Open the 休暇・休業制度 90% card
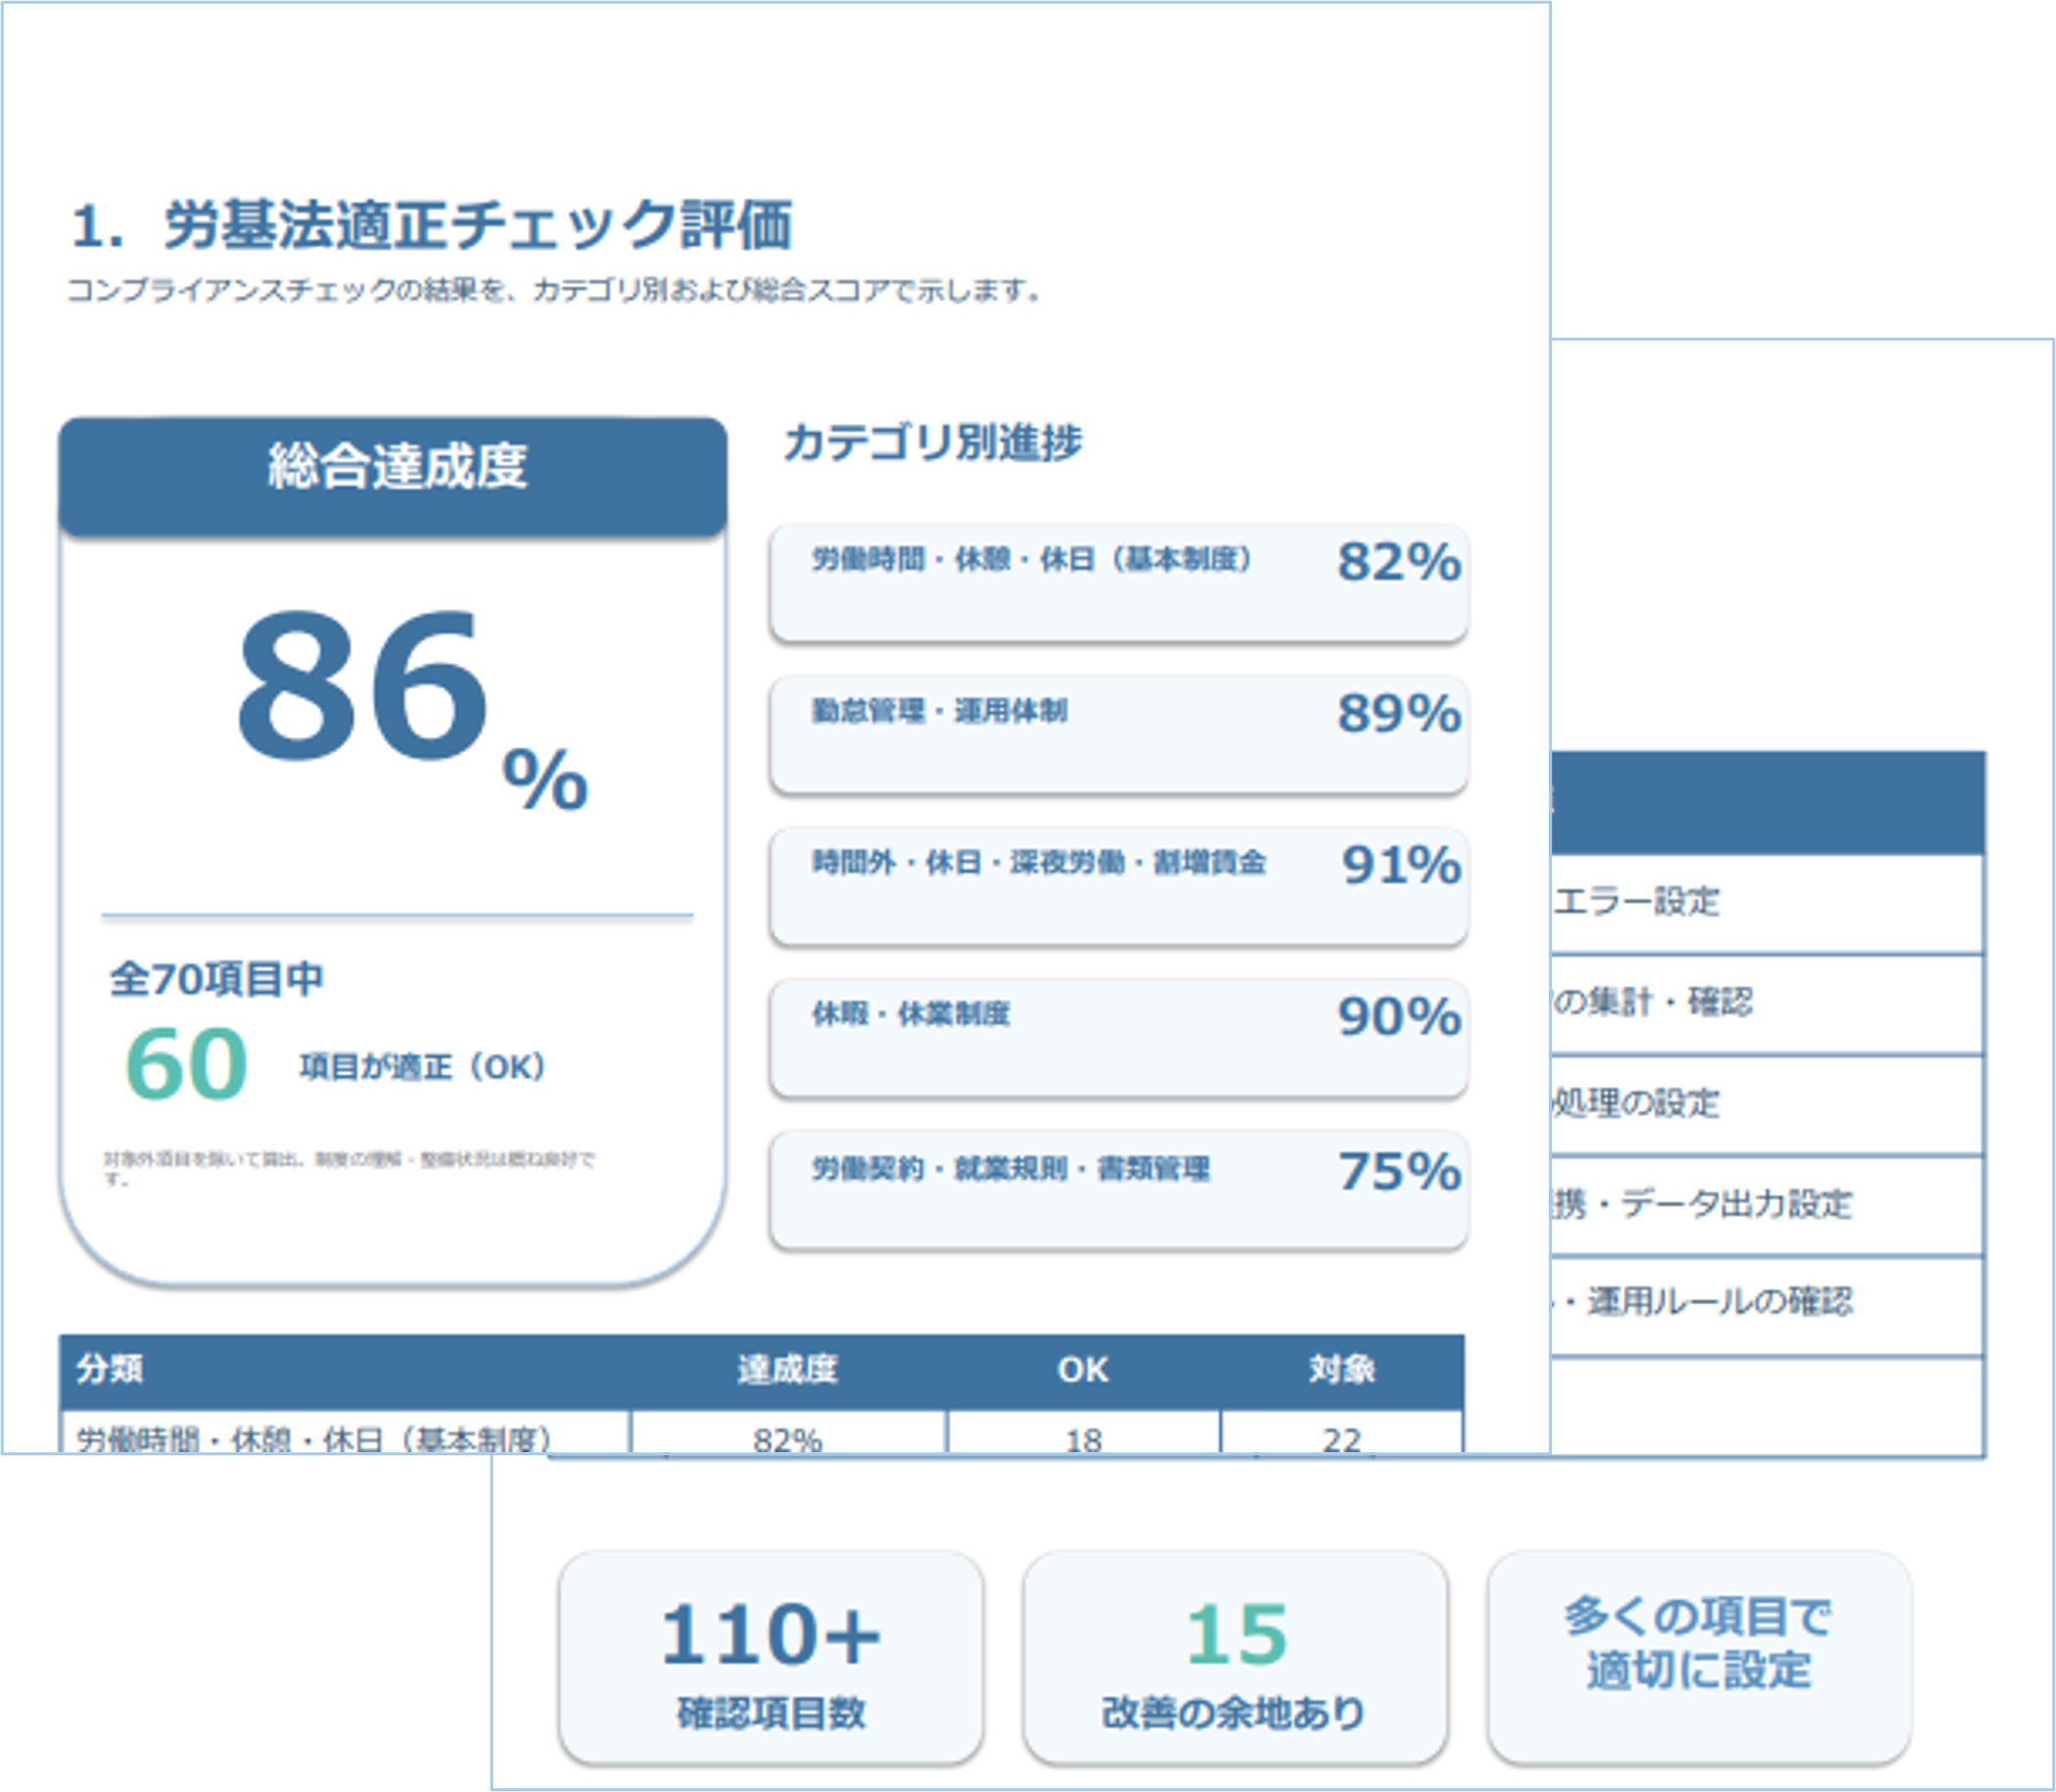 point(1118,1039)
